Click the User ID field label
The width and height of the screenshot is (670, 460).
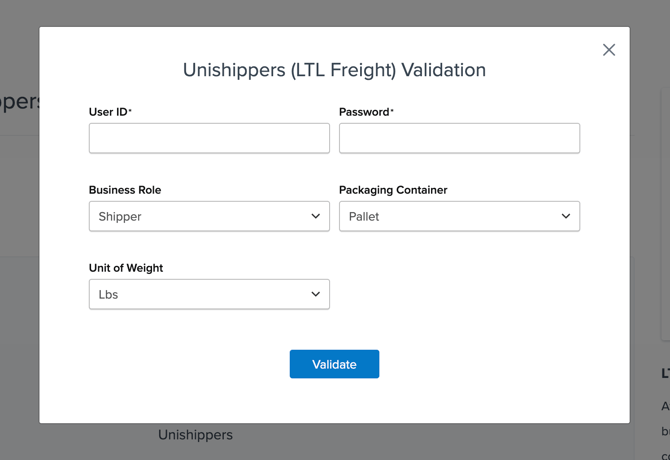[109, 112]
